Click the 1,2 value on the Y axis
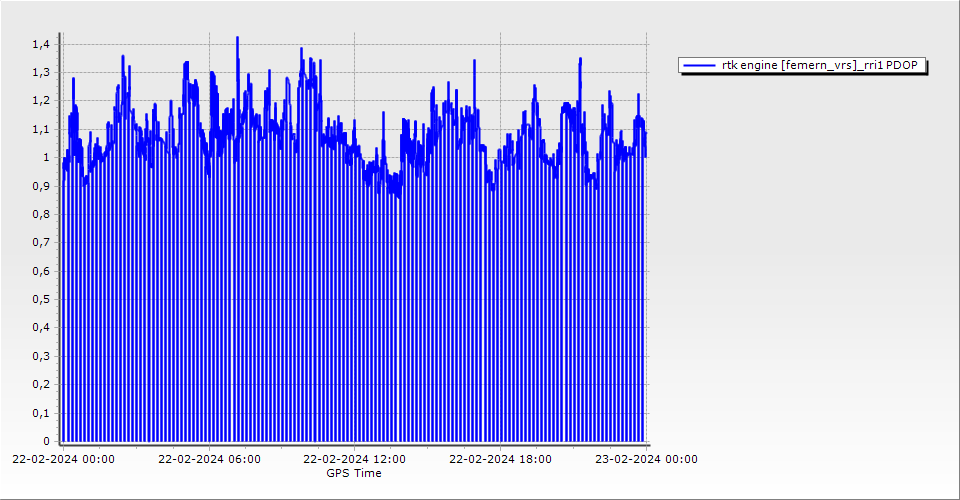The image size is (960, 500). tap(40, 101)
